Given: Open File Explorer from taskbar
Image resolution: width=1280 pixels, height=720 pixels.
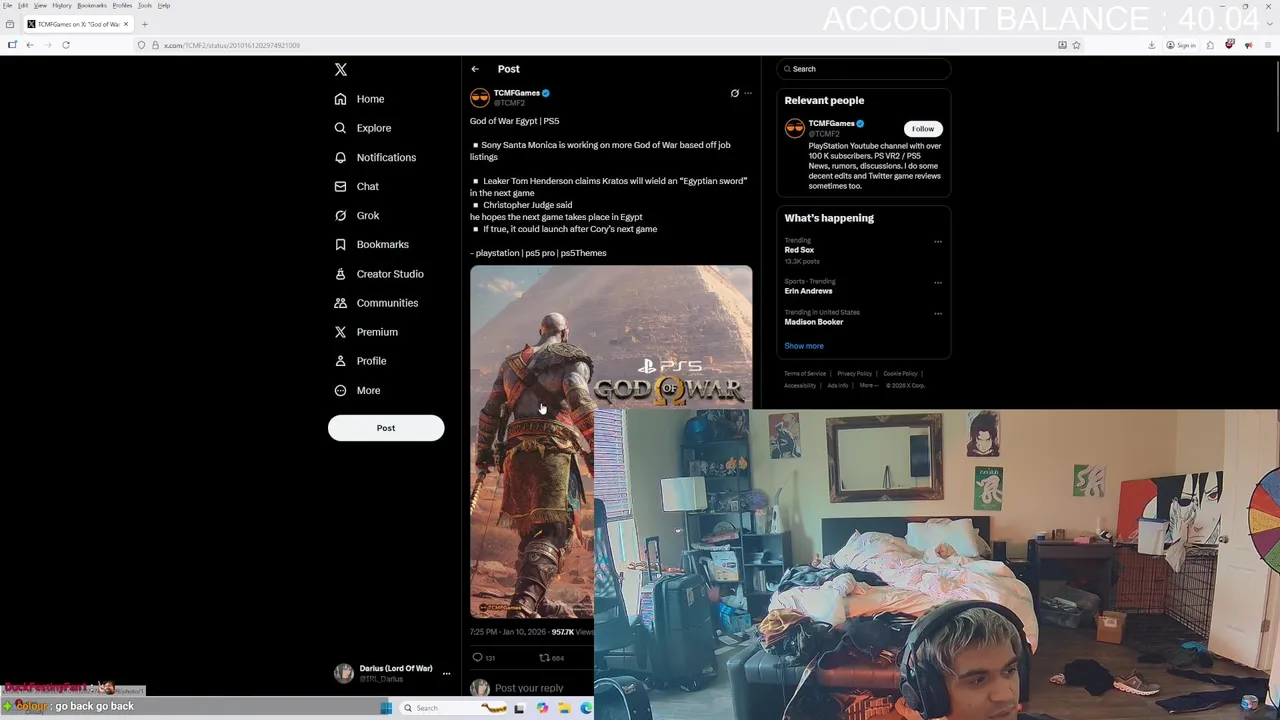Looking at the screenshot, I should [565, 708].
